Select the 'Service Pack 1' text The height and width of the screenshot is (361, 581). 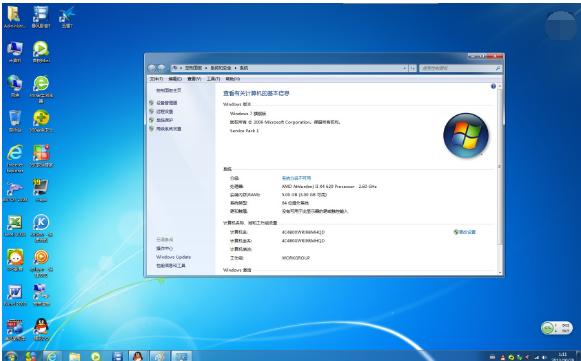(244, 131)
